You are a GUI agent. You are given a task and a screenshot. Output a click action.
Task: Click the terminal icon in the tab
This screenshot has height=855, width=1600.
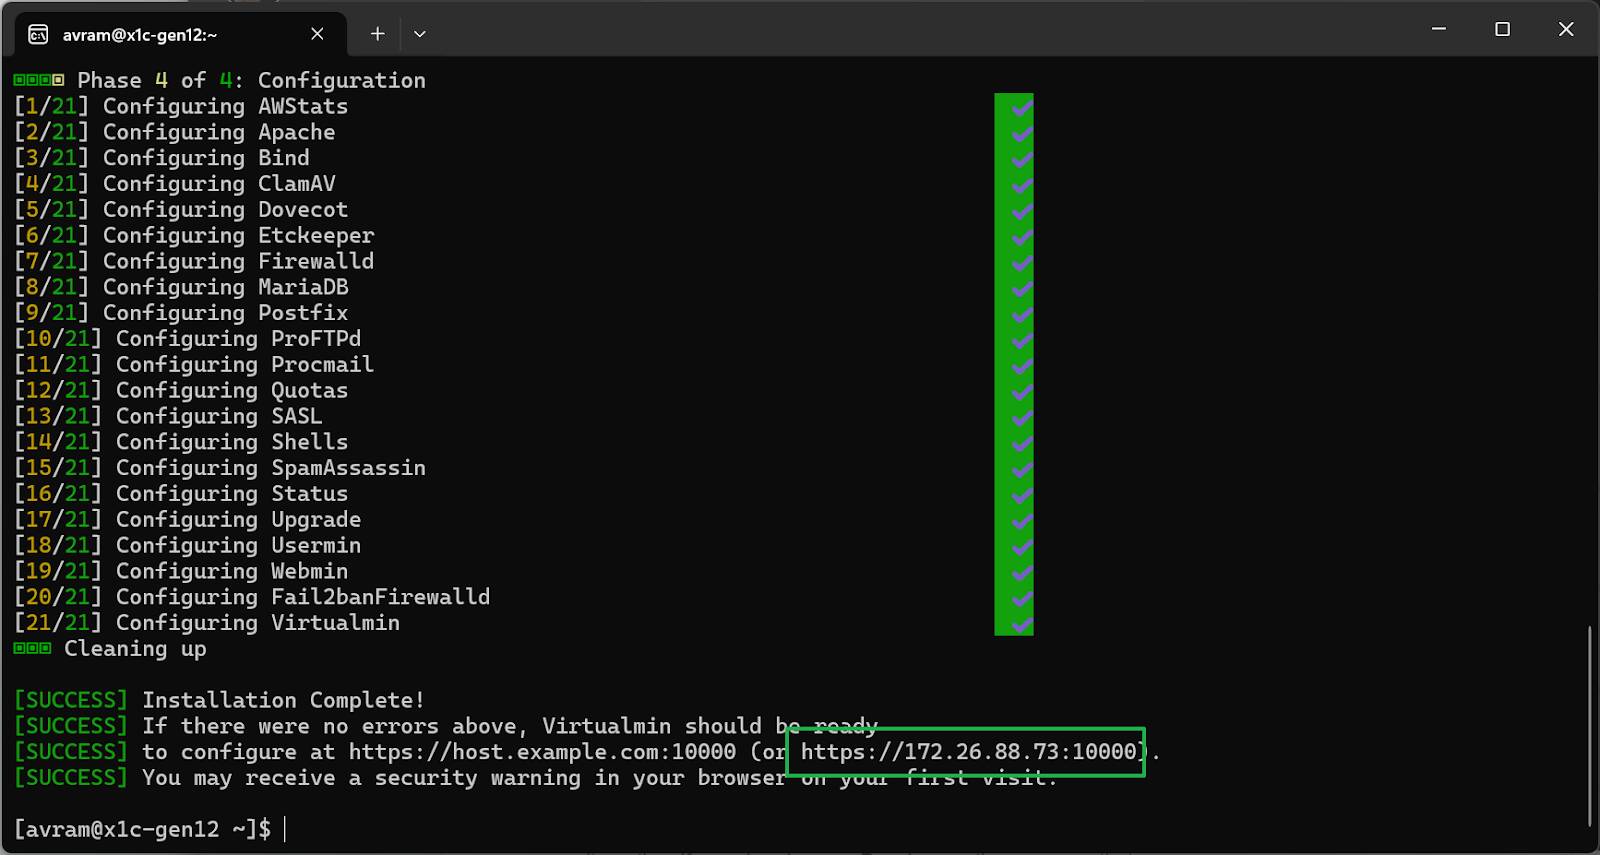coord(38,35)
